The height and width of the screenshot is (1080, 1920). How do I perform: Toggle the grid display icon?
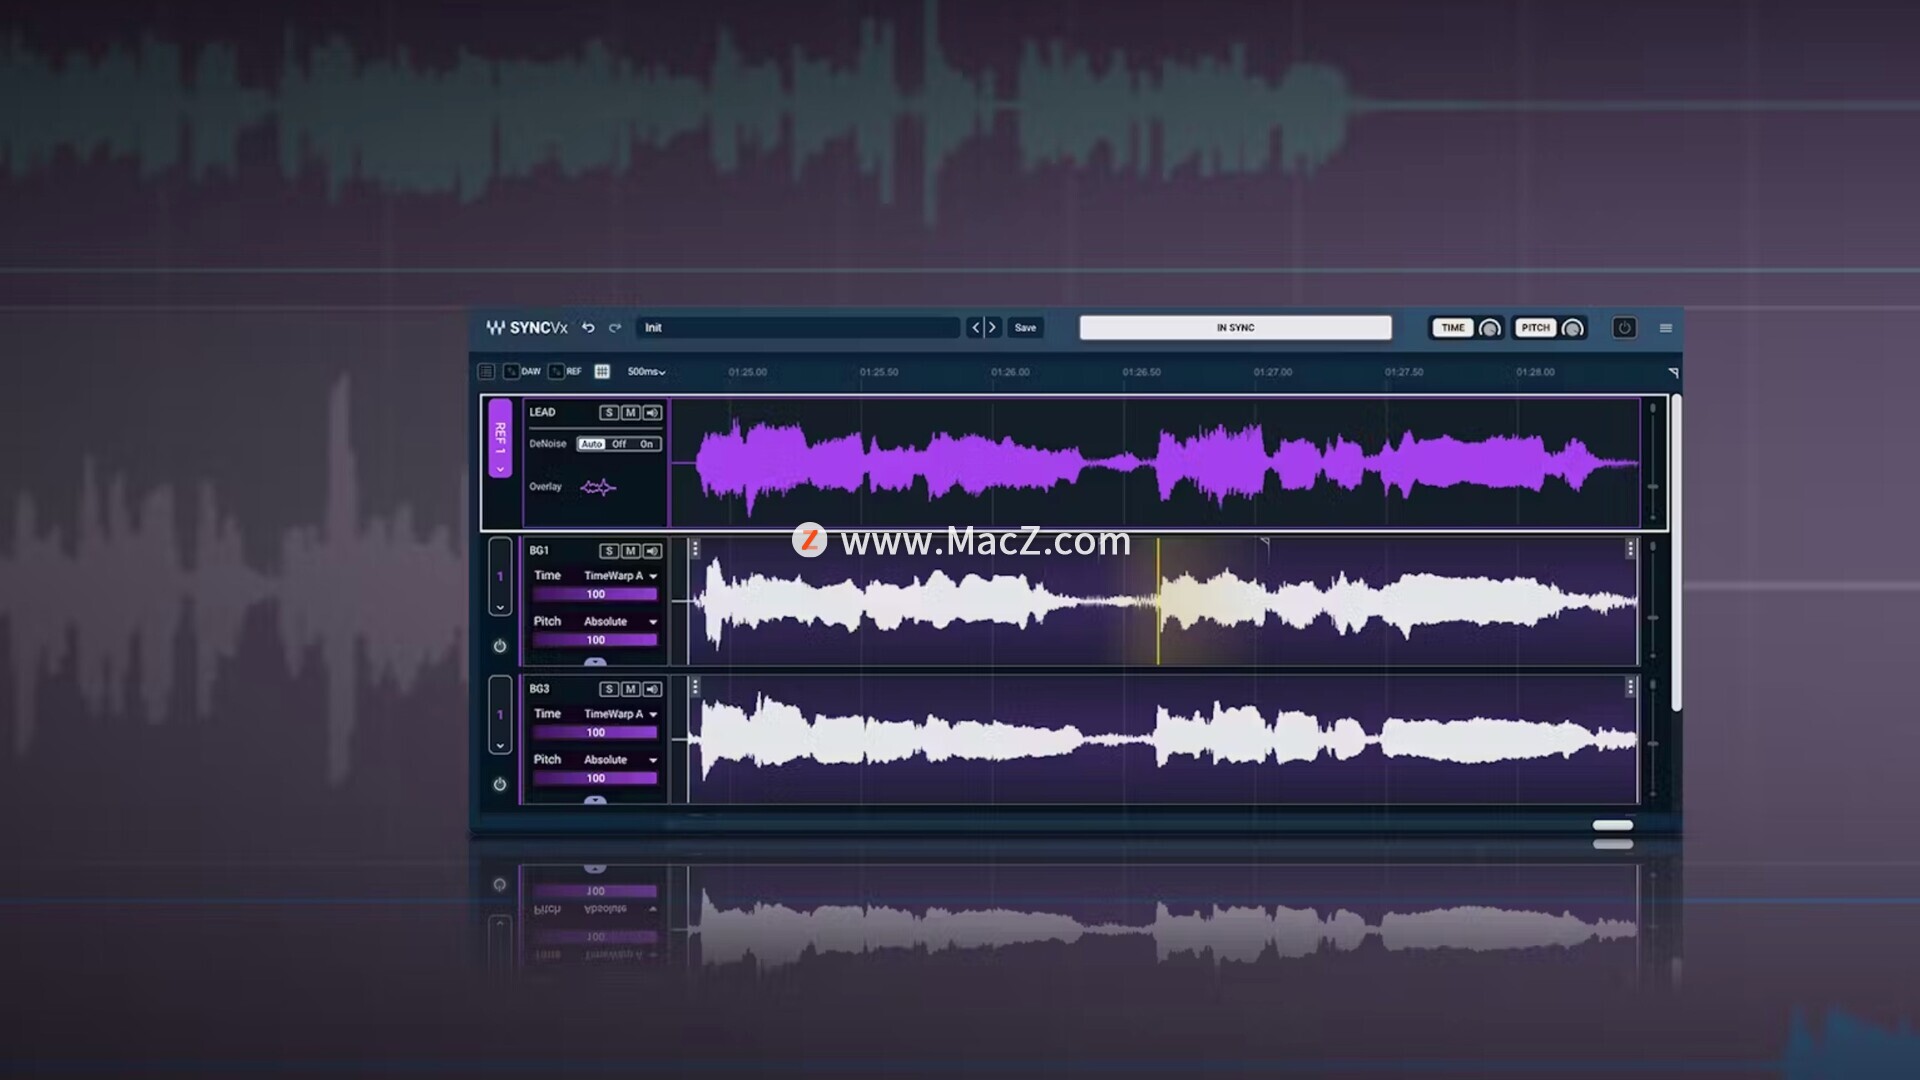coord(602,372)
